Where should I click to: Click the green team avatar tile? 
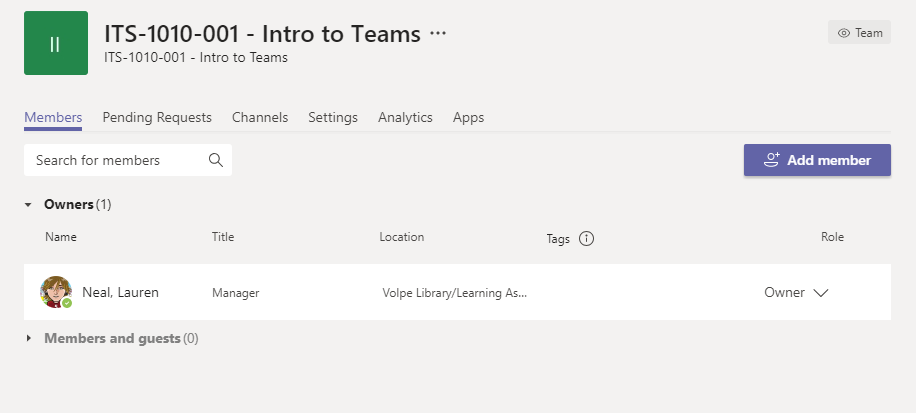pyautogui.click(x=56, y=43)
